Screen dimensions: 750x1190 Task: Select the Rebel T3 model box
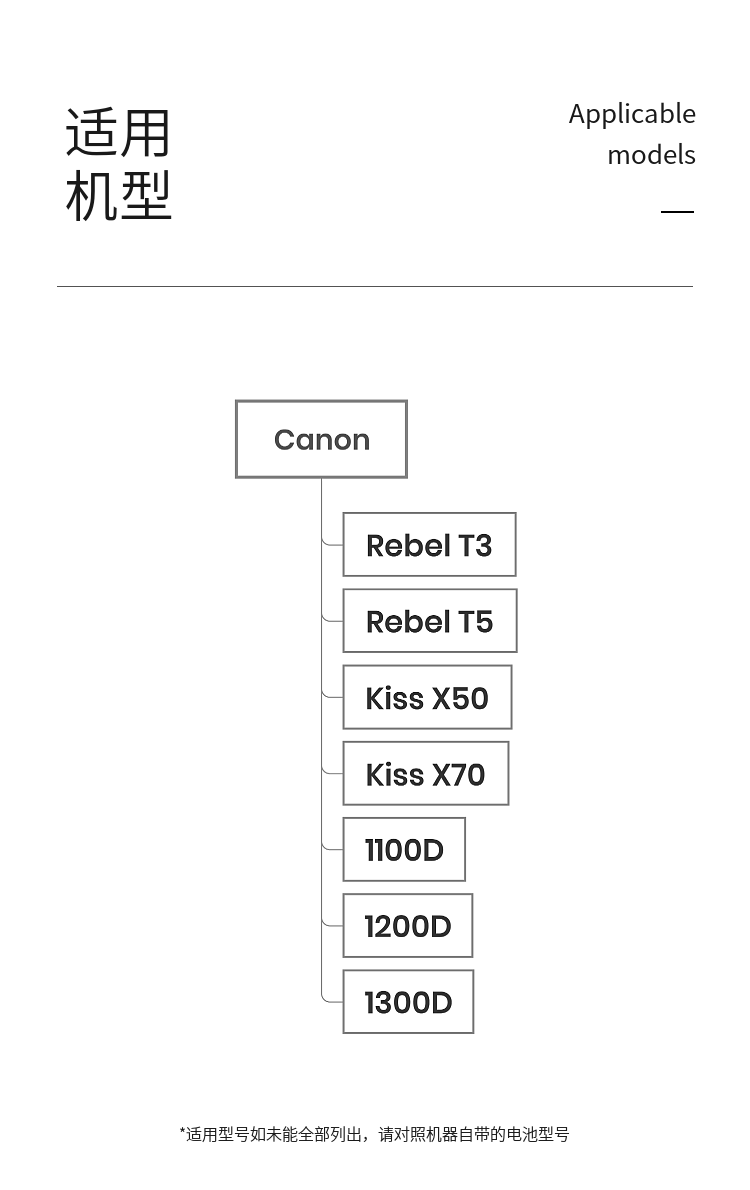point(430,544)
